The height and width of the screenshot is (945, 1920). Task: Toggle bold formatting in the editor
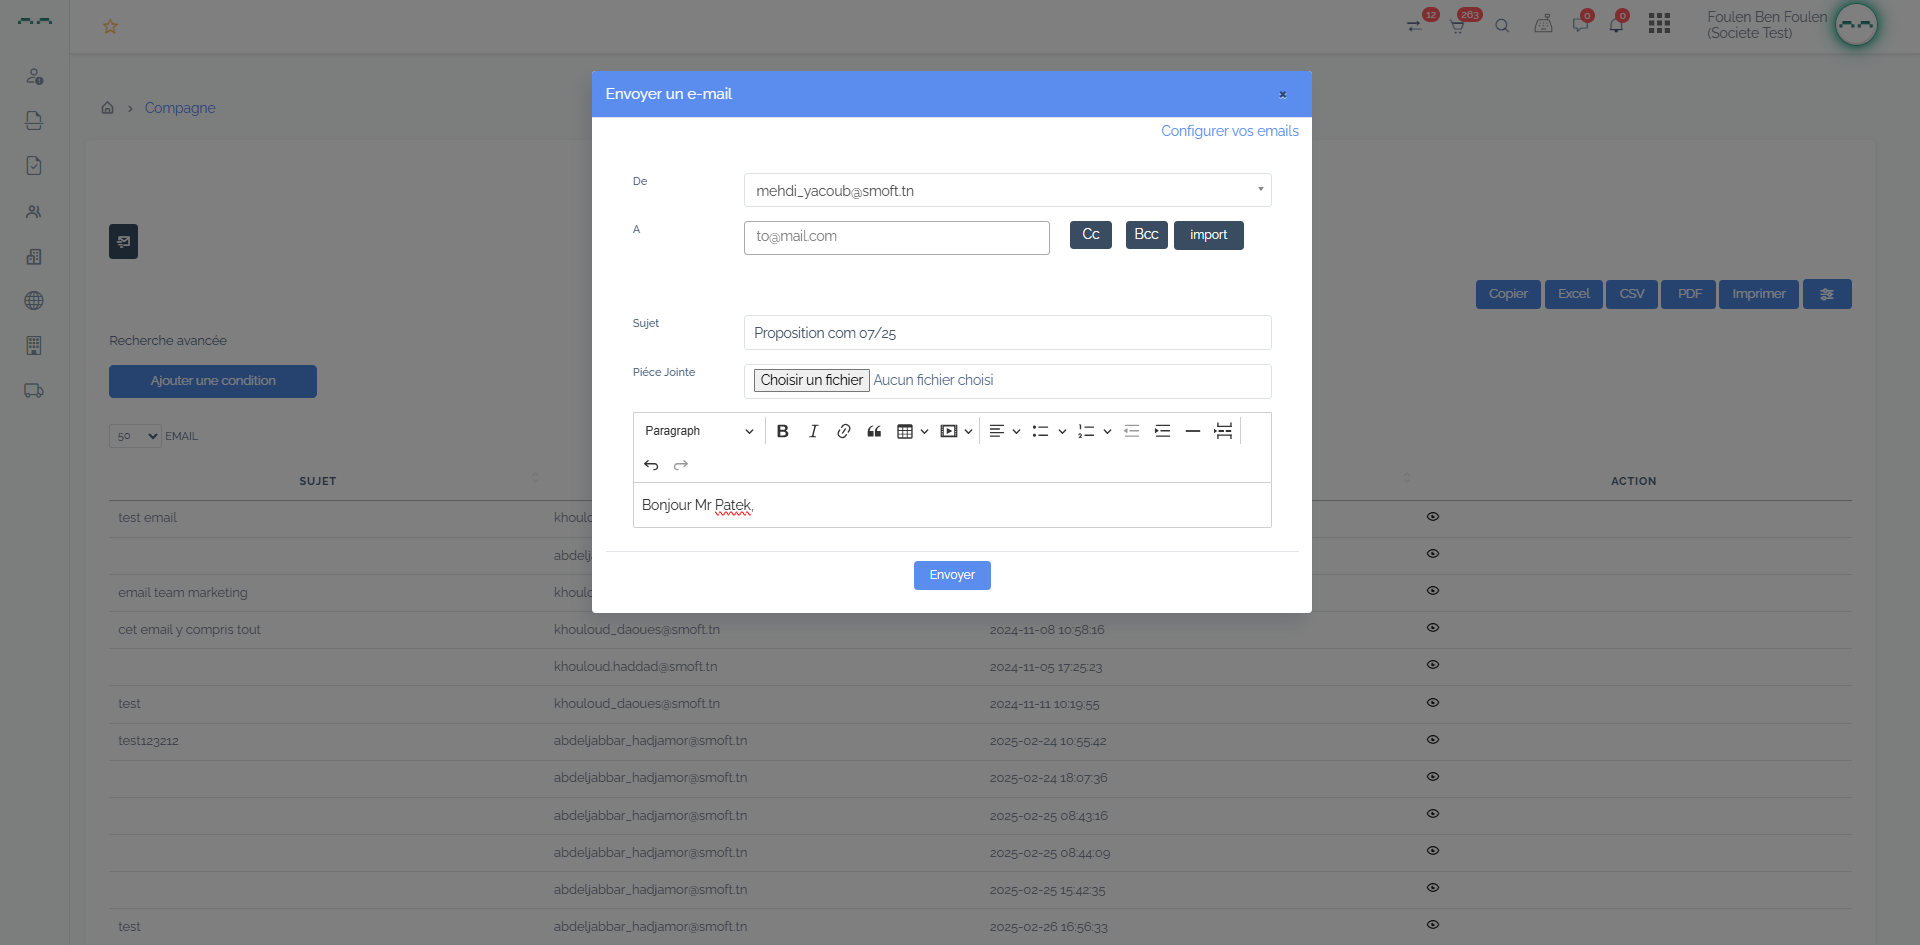pyautogui.click(x=782, y=431)
